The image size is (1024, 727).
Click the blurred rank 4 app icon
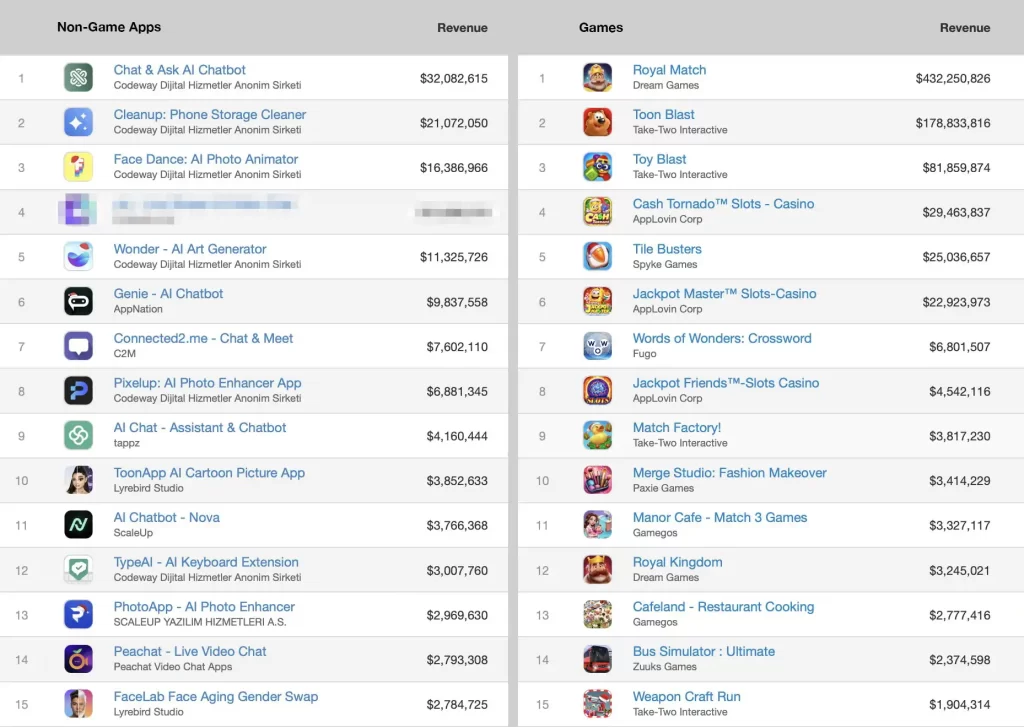pos(78,211)
